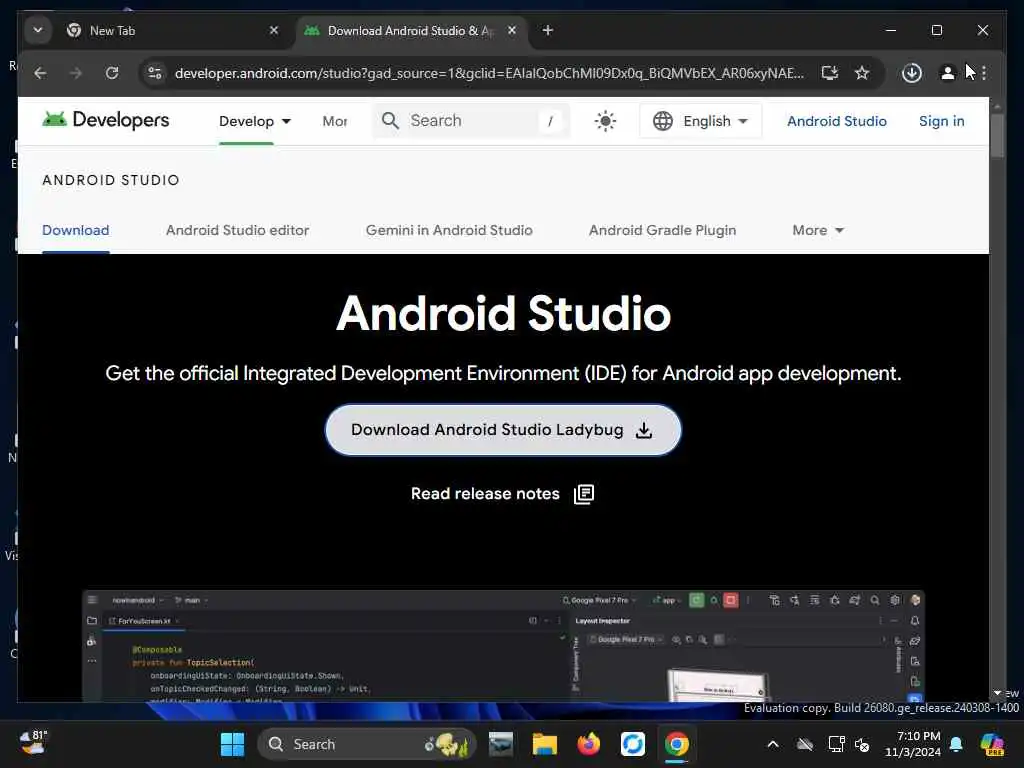Image resolution: width=1024 pixels, height=768 pixels.
Task: Click the Copilot preview icon on taskbar
Action: [992, 744]
